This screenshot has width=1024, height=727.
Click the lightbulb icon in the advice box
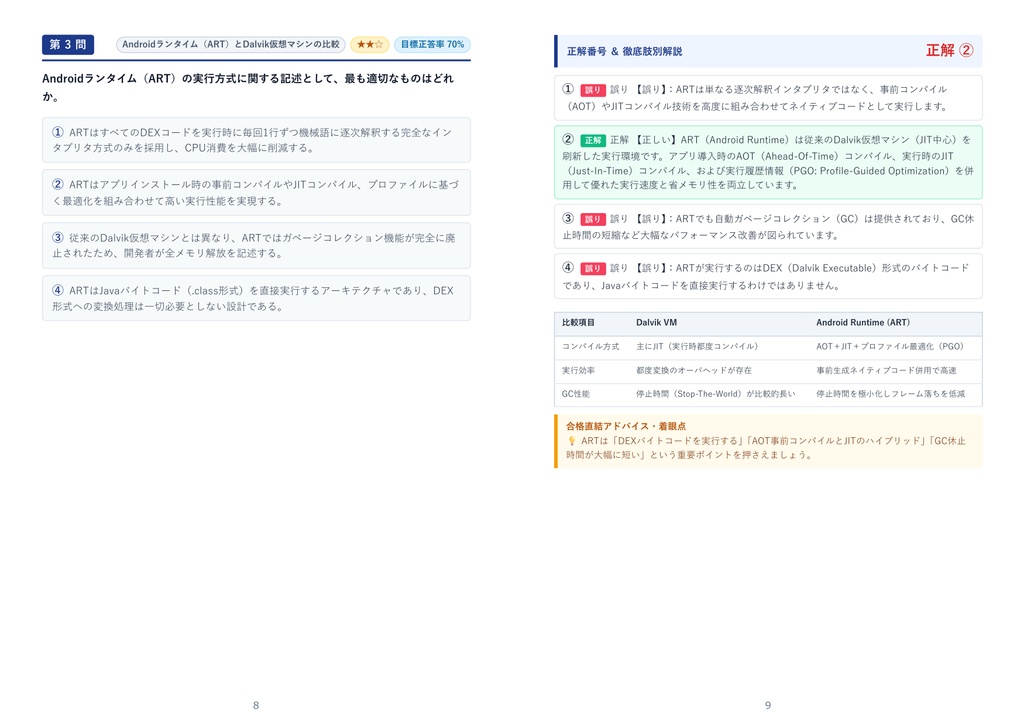pos(572,441)
